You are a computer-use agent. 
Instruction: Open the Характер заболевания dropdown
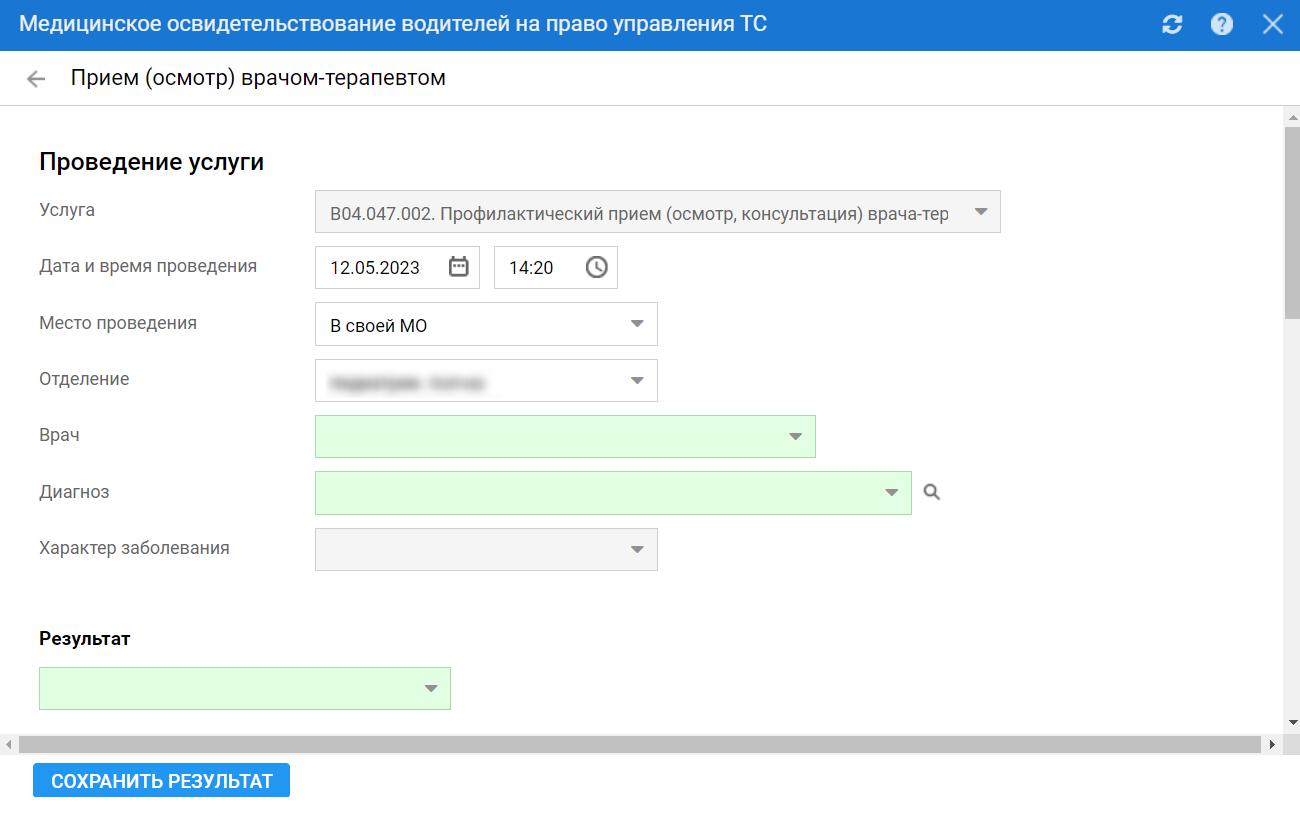pos(637,550)
